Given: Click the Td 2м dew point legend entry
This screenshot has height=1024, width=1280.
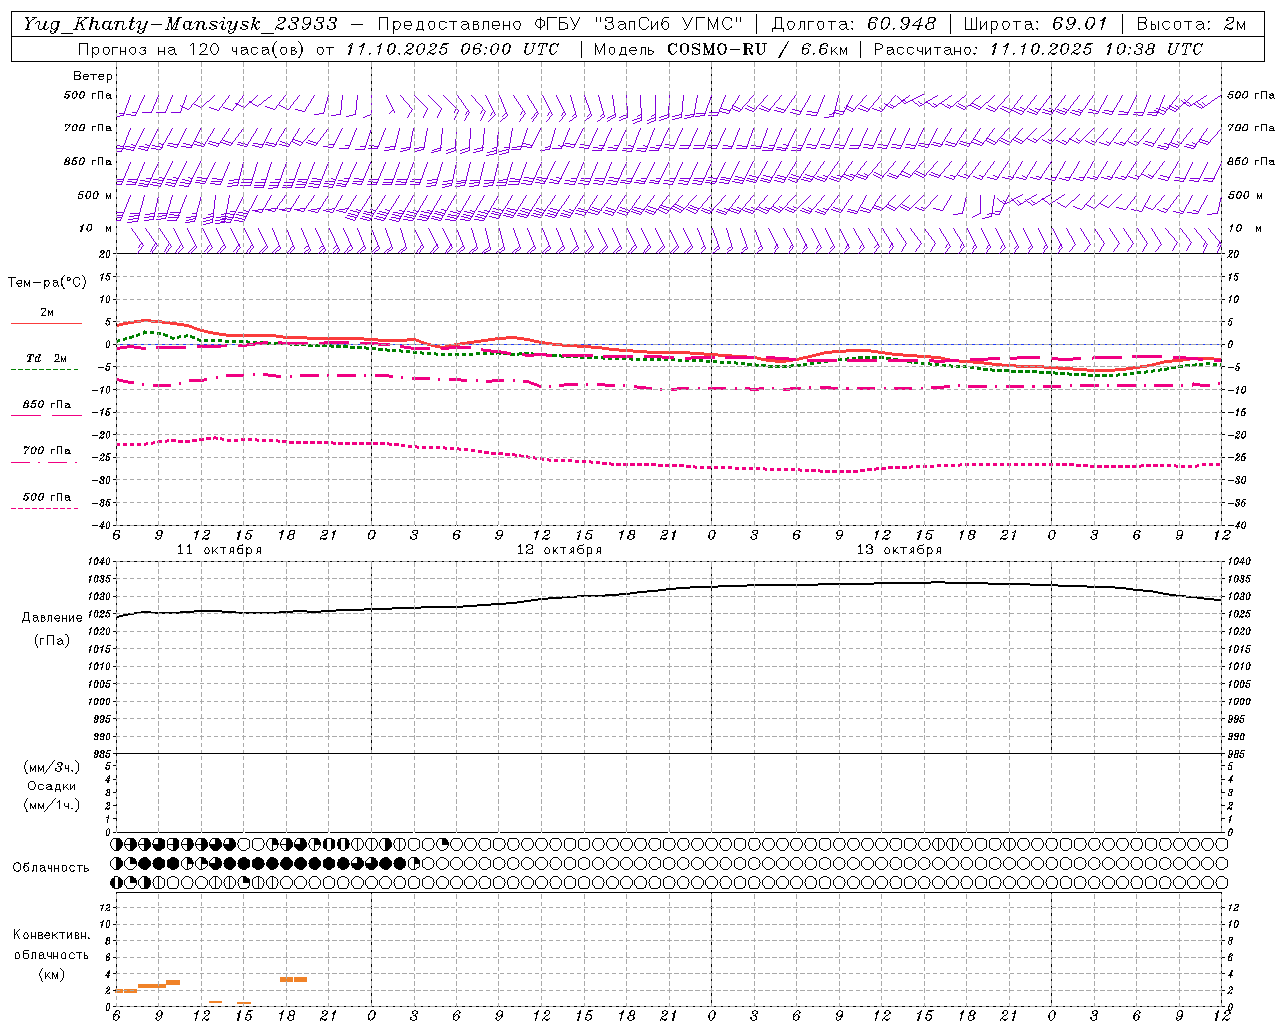Looking at the screenshot, I should coord(46,358).
